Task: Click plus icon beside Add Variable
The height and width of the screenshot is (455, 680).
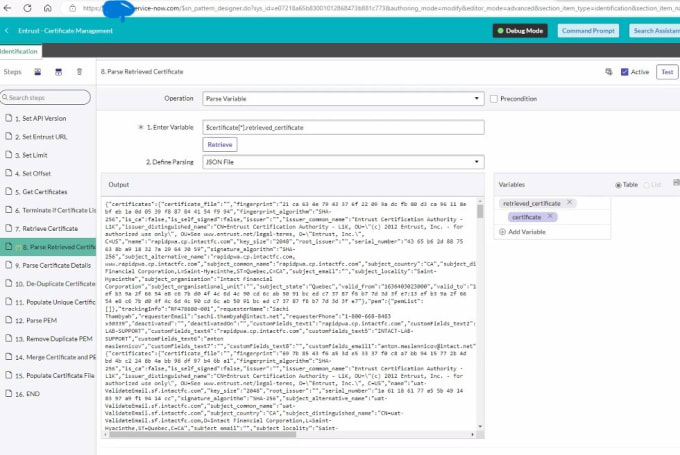Action: coord(502,232)
